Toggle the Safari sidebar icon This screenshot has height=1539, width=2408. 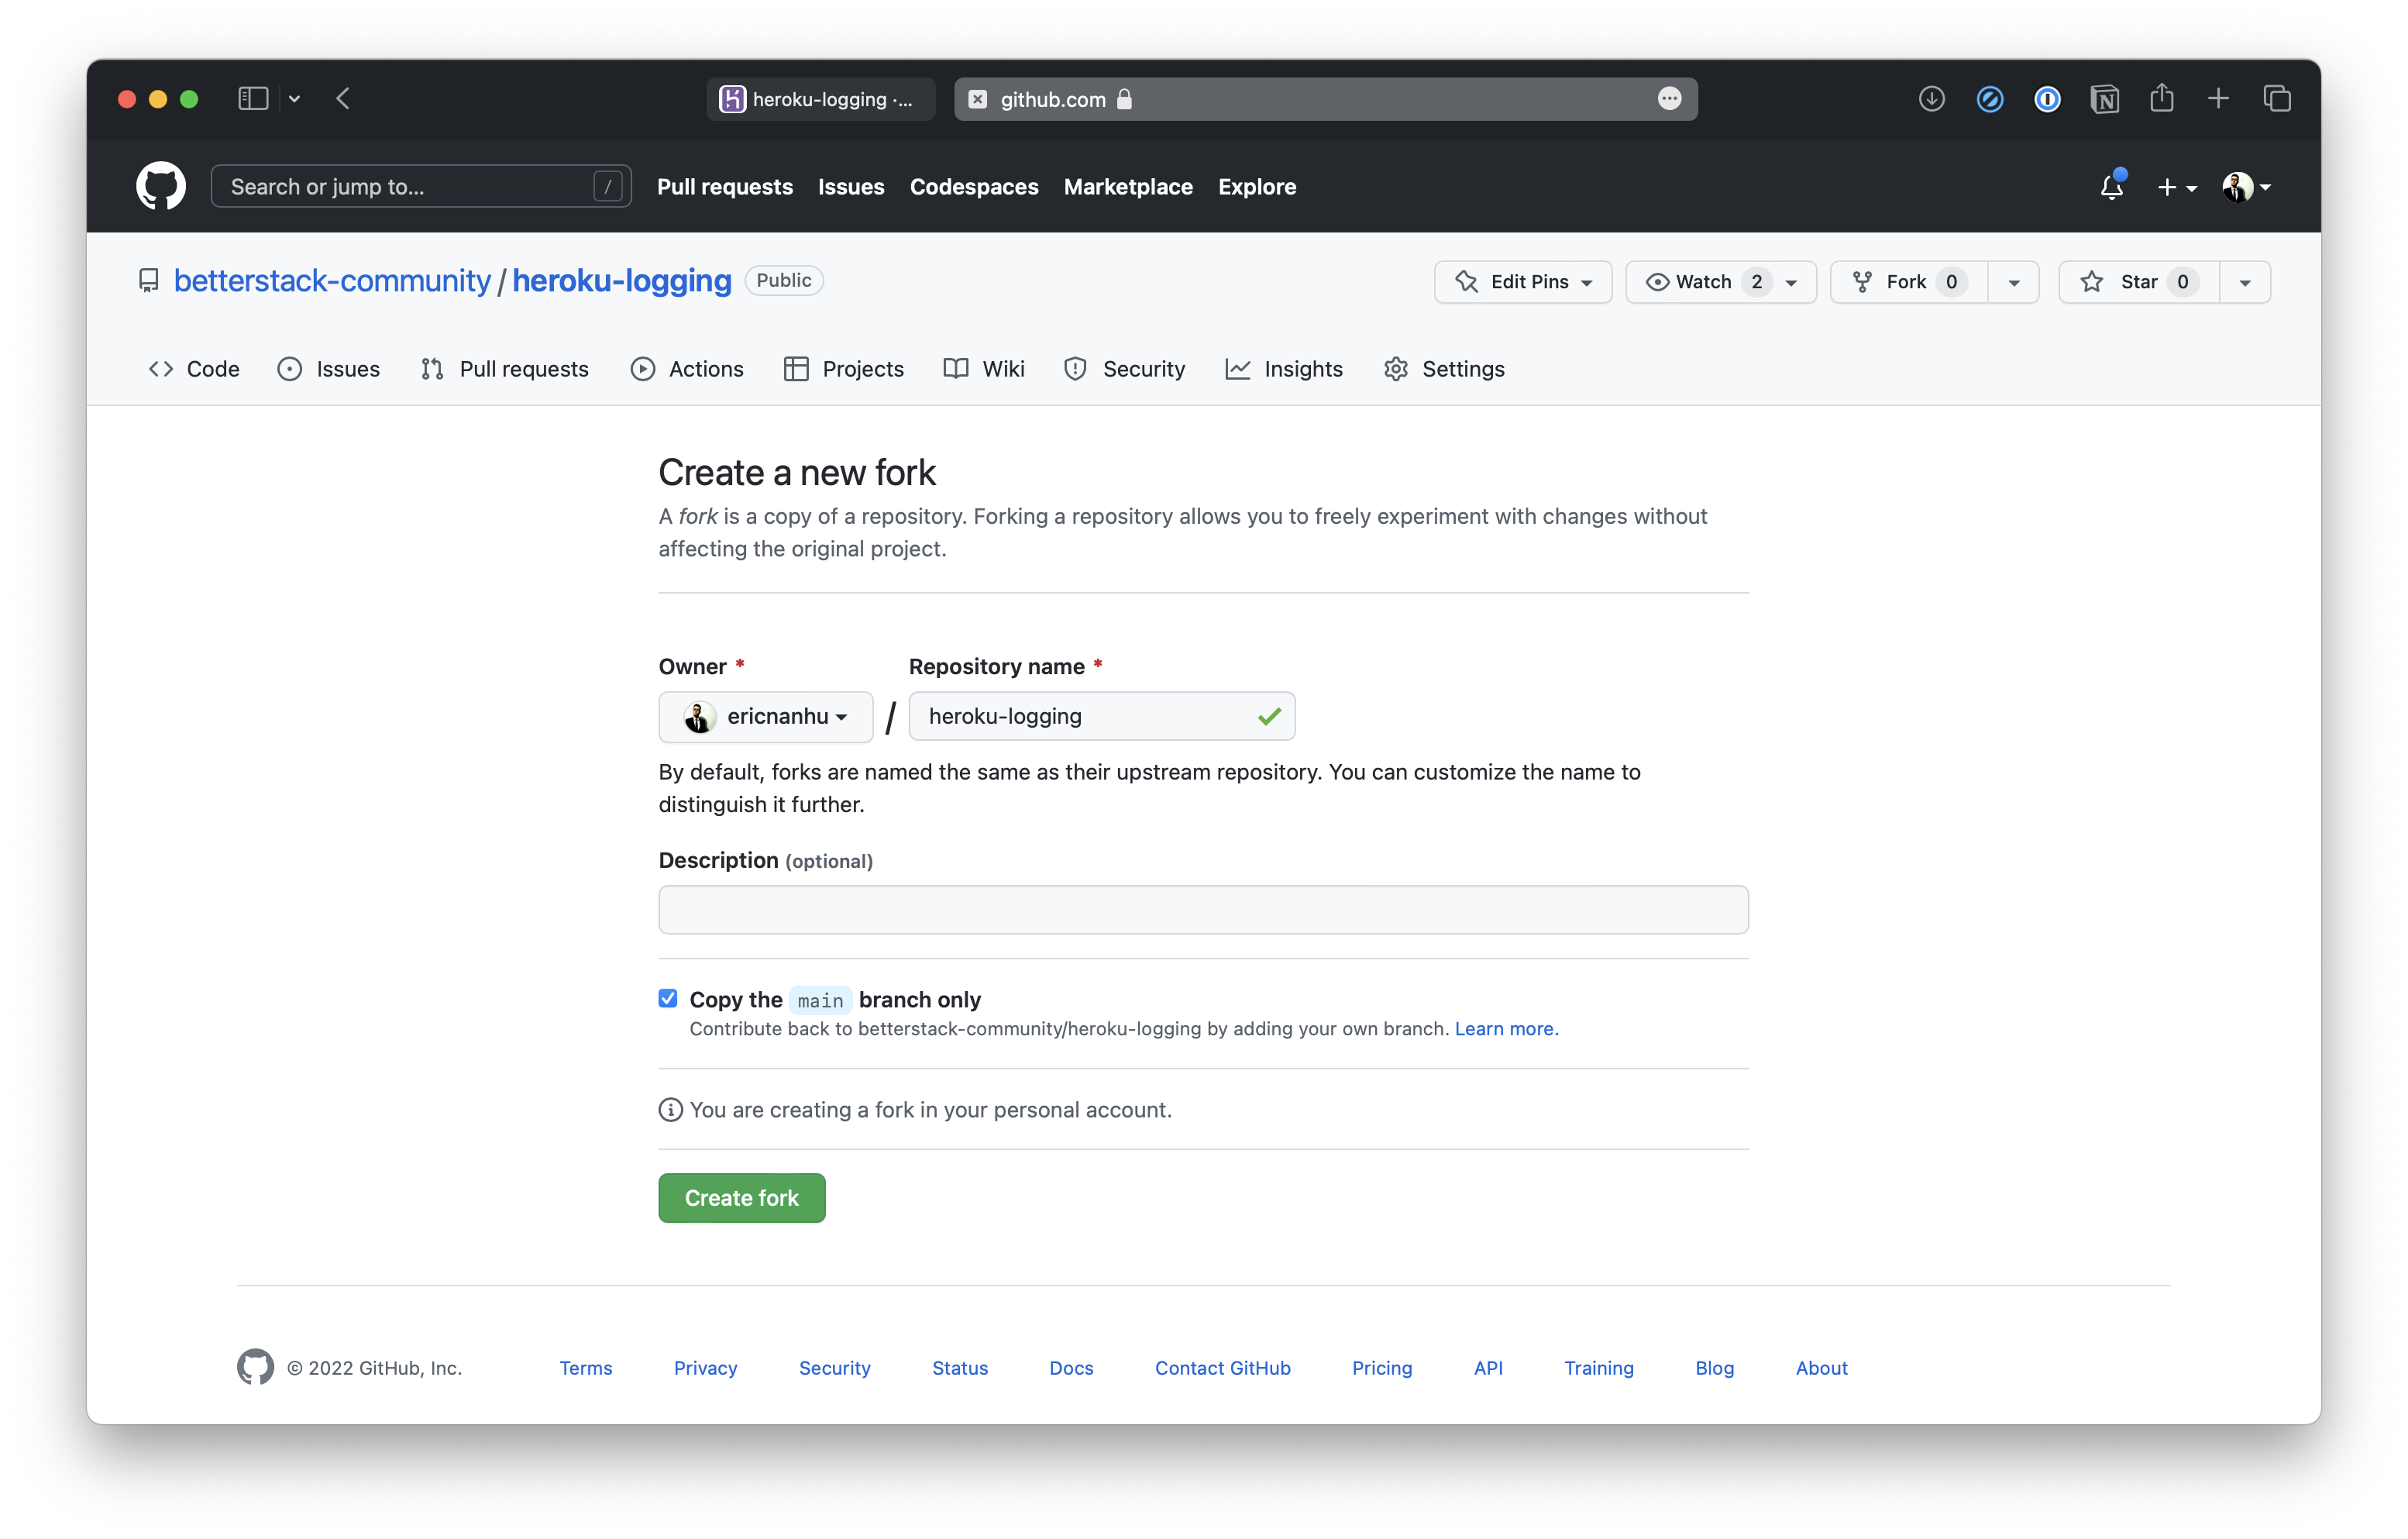(253, 99)
